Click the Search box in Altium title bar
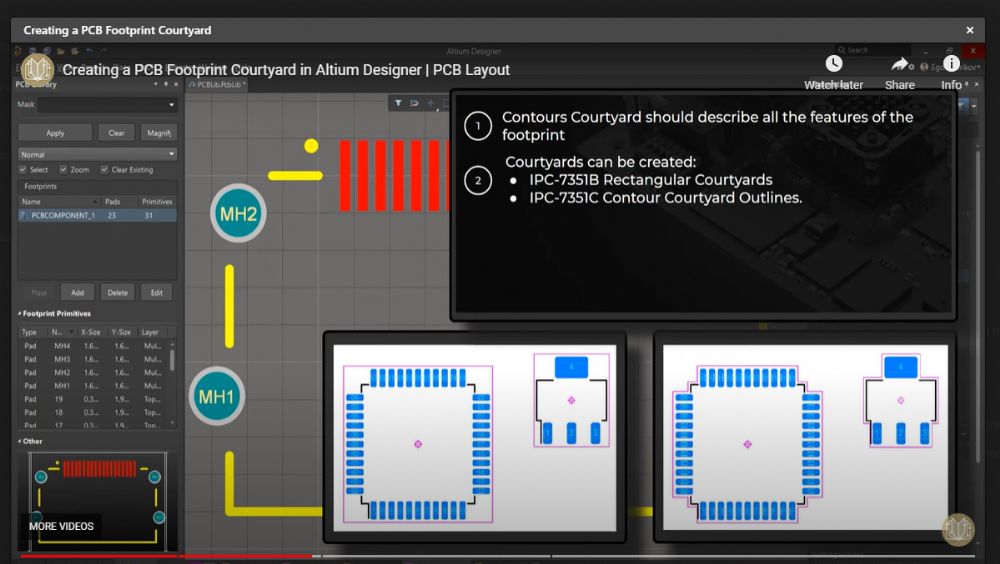 point(872,50)
